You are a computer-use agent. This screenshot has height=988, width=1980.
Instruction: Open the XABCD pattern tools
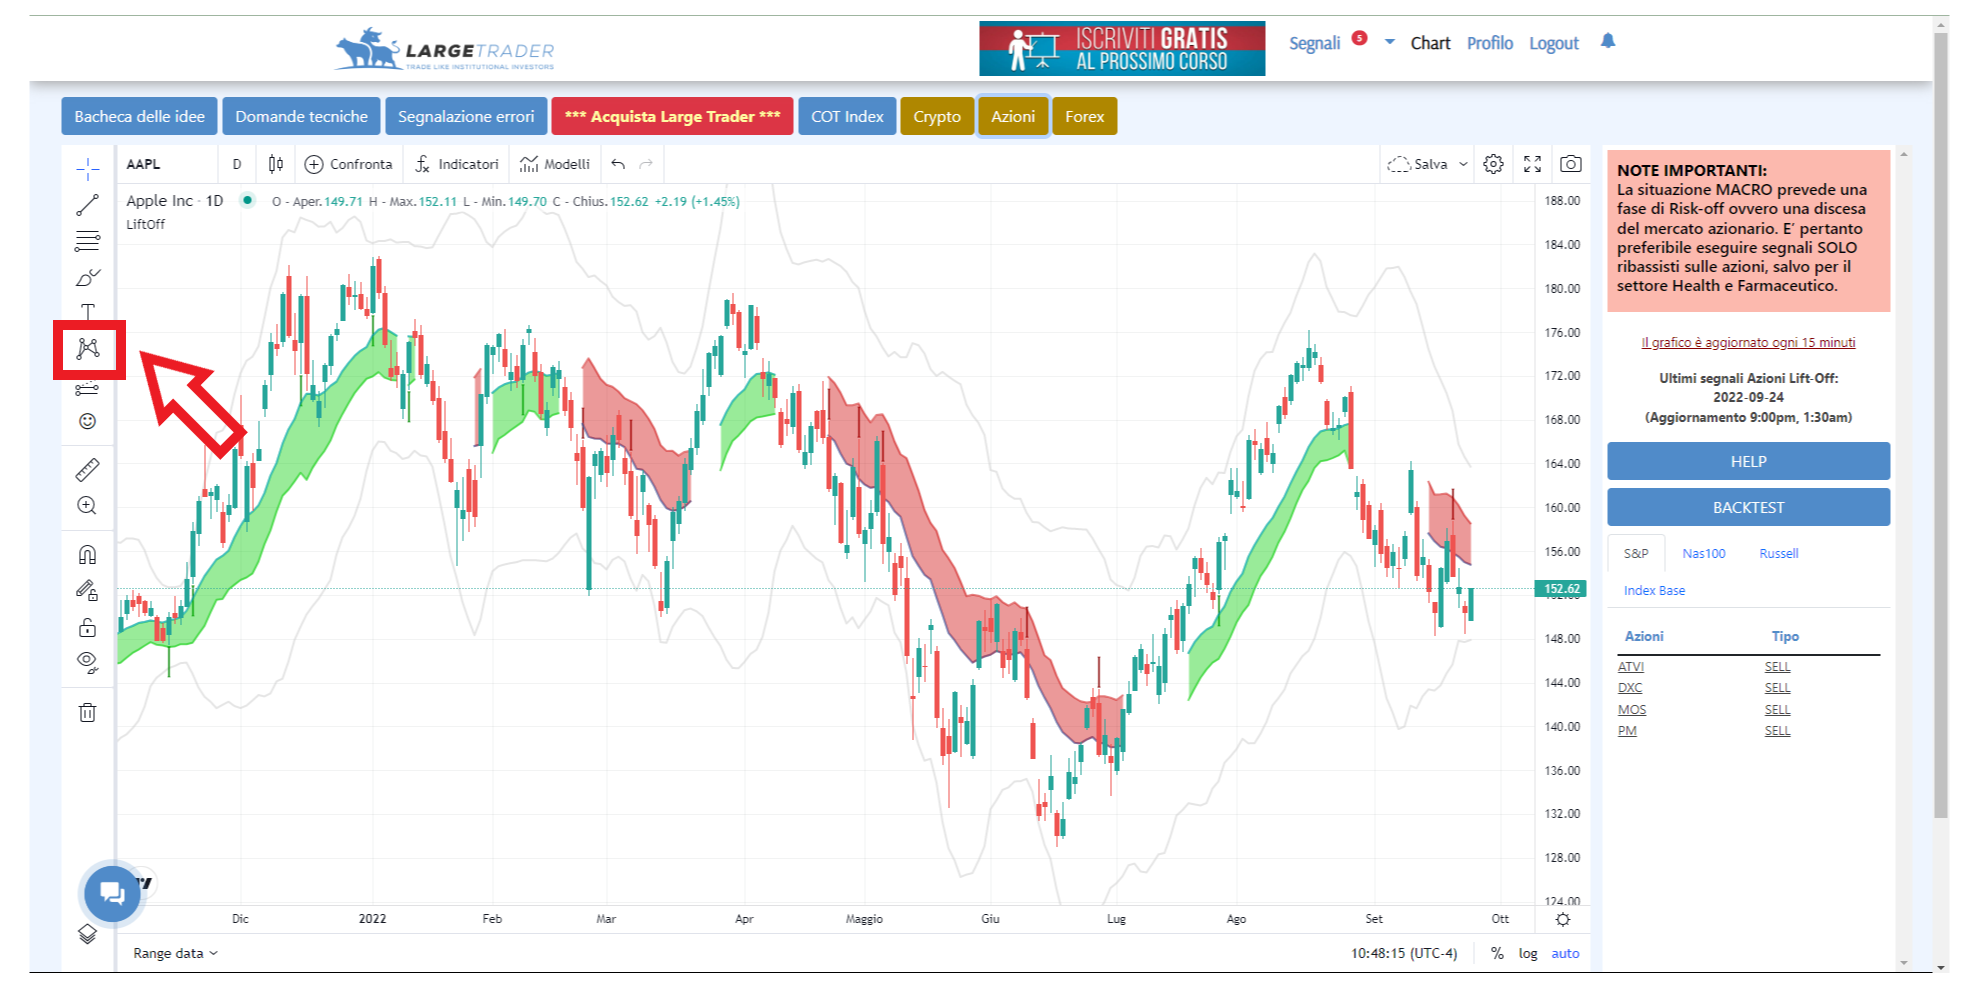coord(88,348)
